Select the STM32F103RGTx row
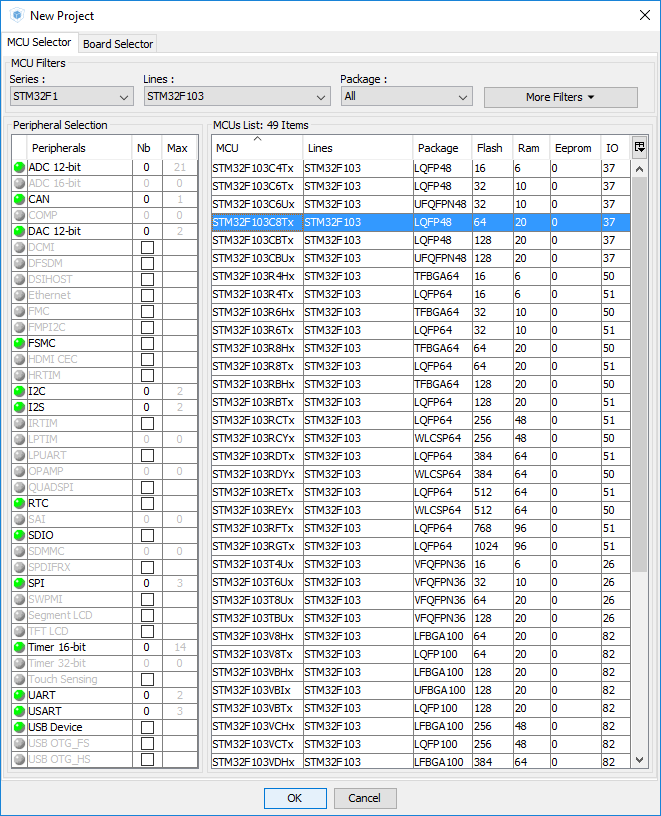The image size is (661, 816). pyautogui.click(x=421, y=546)
